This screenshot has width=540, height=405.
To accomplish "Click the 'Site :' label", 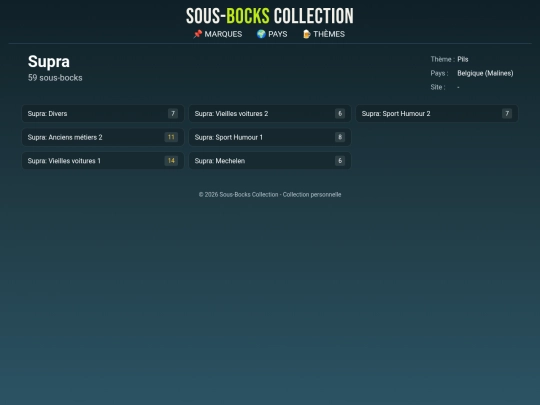I will click(x=438, y=87).
